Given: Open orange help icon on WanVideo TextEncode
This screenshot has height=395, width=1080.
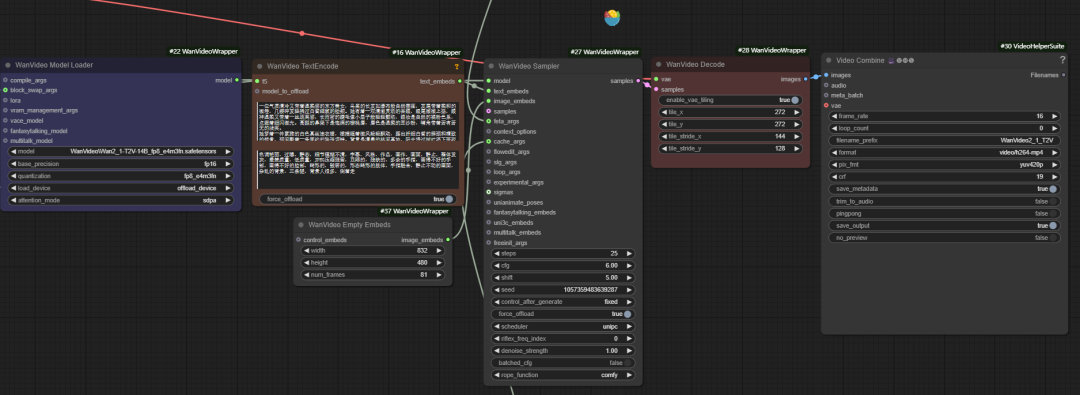Looking at the screenshot, I should (456, 67).
